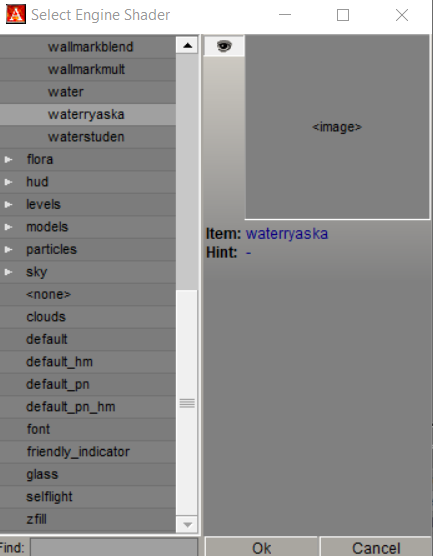Image resolution: width=433 pixels, height=556 pixels.
Task: Choose the default_pn_hm shader
Action: (88, 407)
